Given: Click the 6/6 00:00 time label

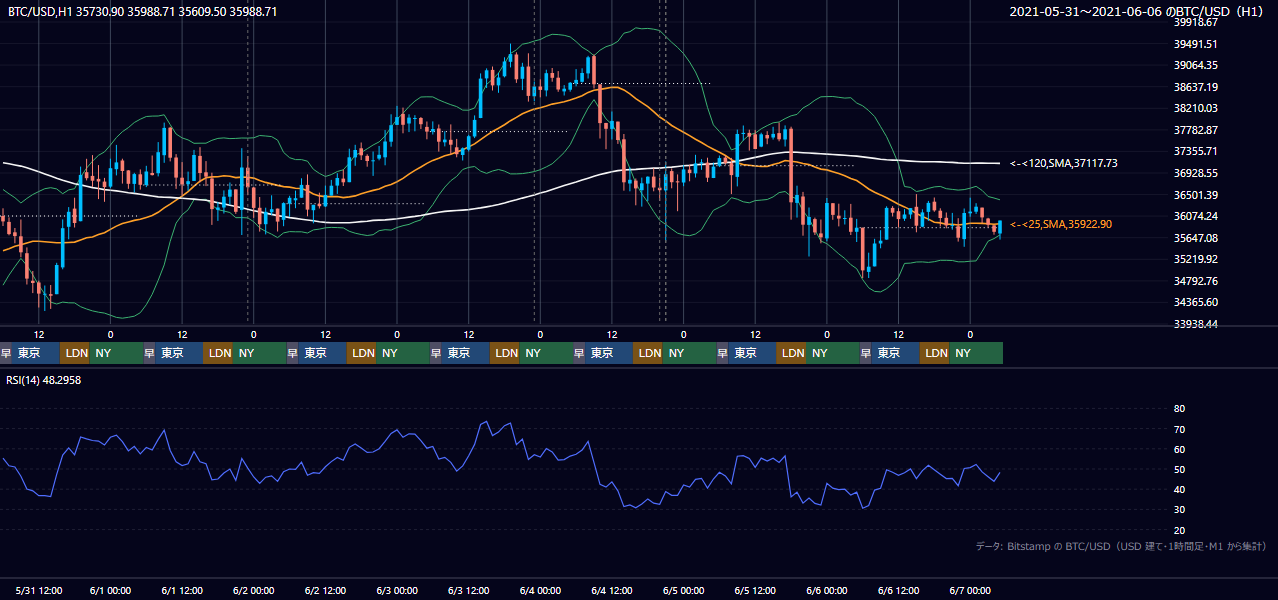Looking at the screenshot, I should pyautogui.click(x=827, y=590).
